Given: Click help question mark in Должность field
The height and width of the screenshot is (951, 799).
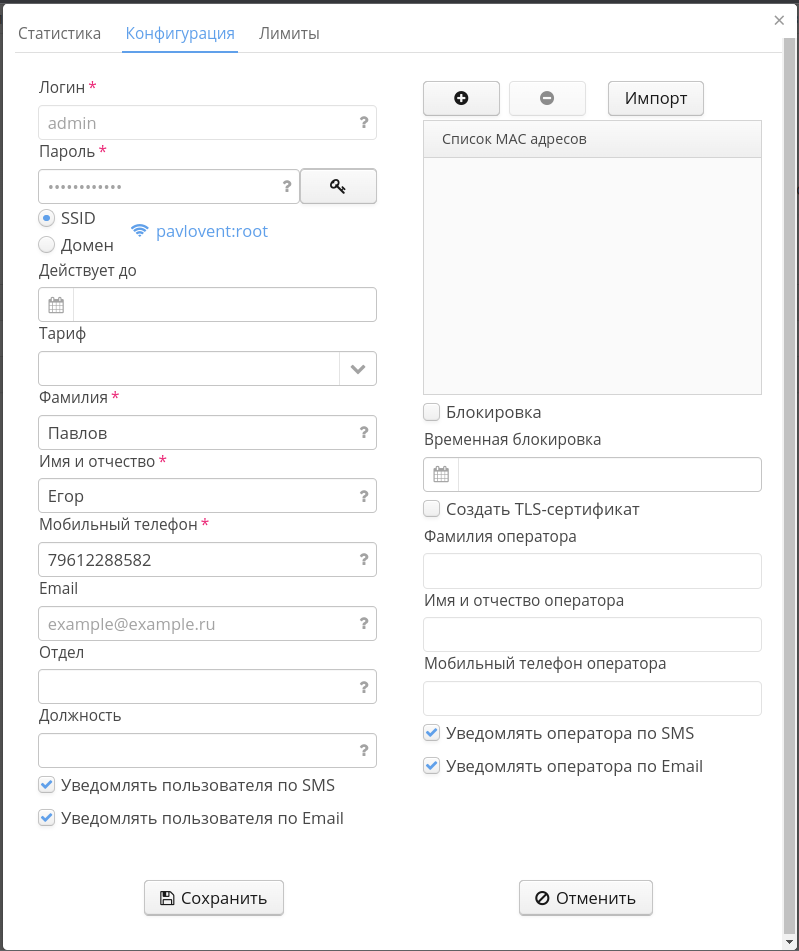Looking at the screenshot, I should (364, 750).
